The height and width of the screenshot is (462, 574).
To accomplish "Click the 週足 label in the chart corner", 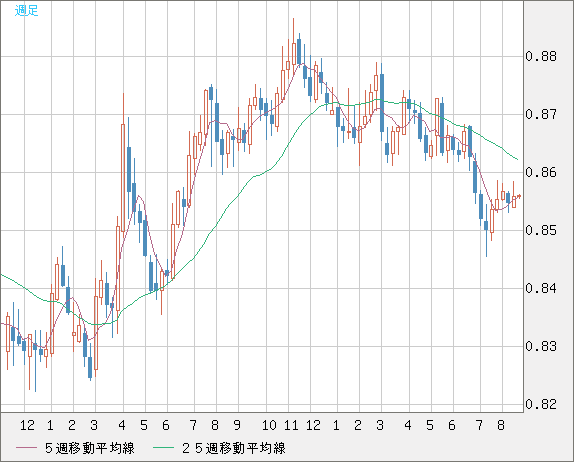I will (26, 11).
